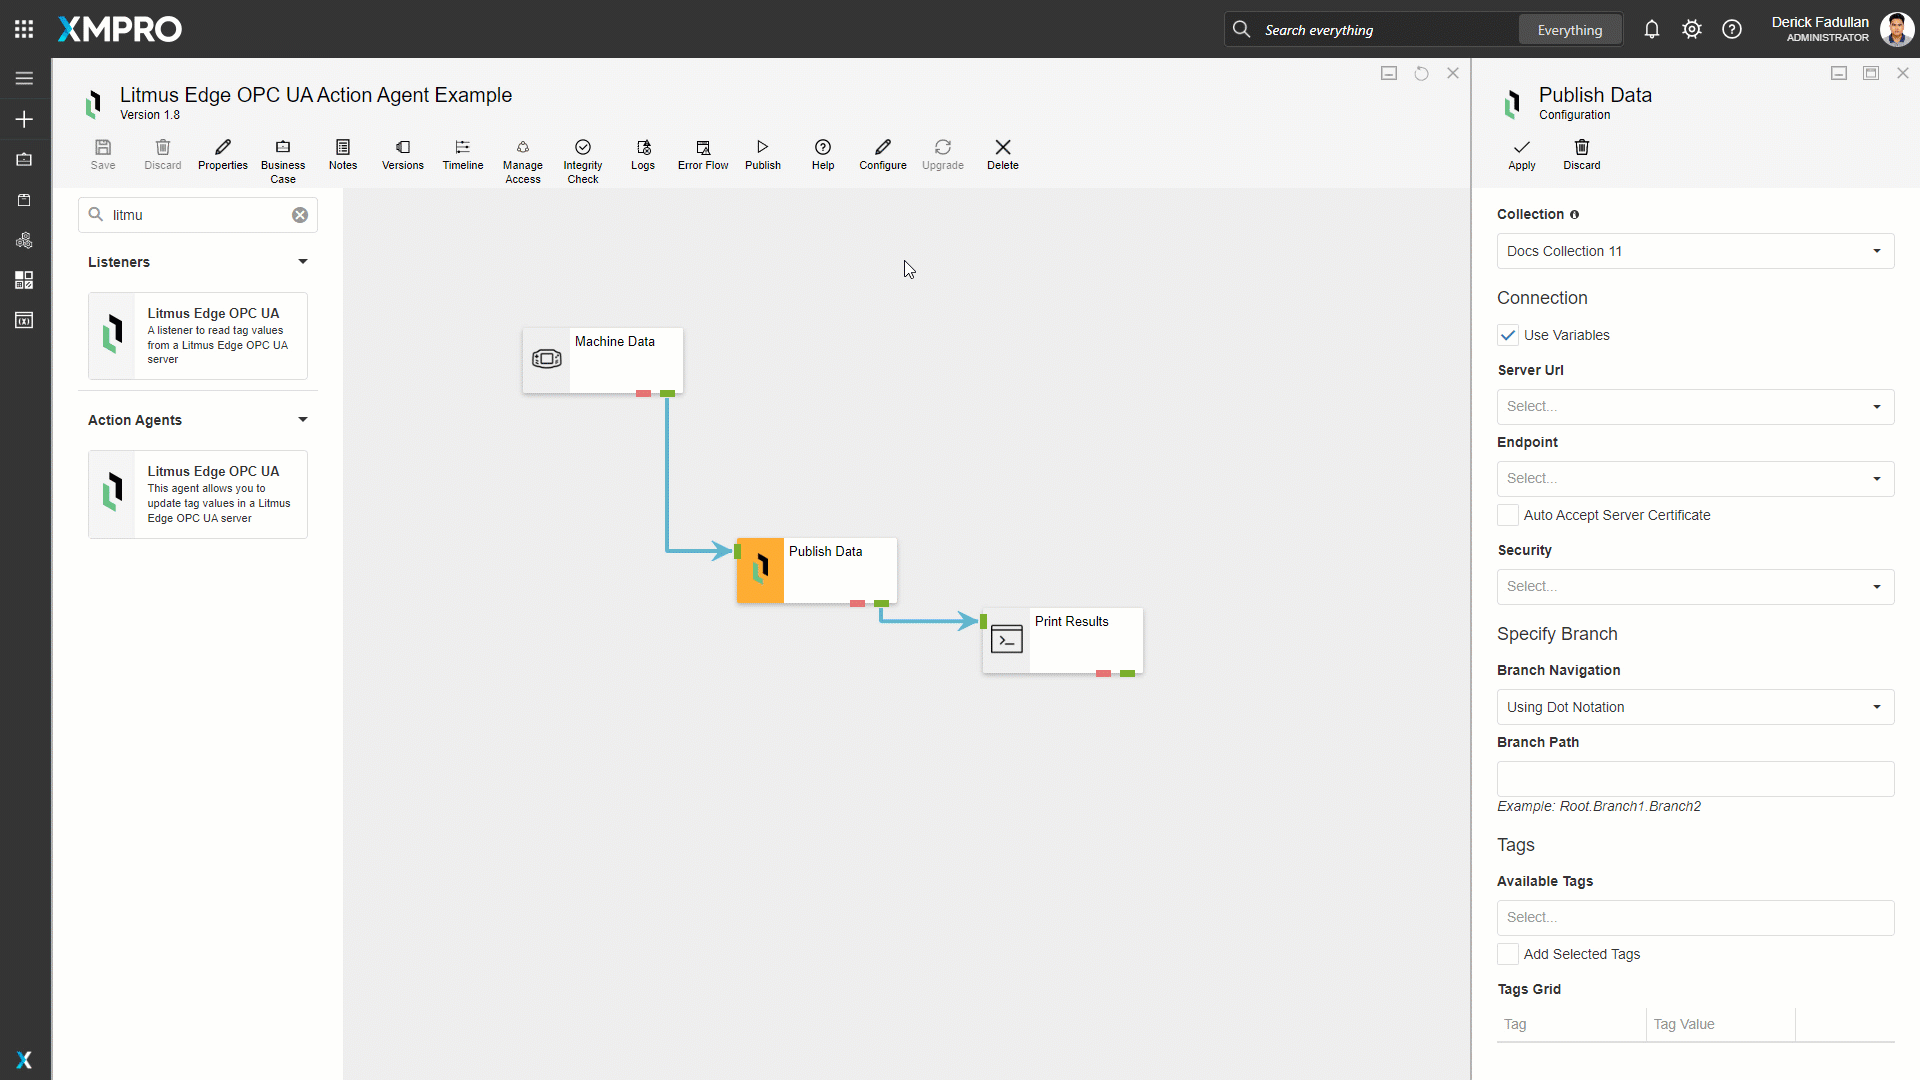Screen dimensions: 1920x1080
Task: Uncheck the Use Variables checkbox
Action: point(1508,335)
